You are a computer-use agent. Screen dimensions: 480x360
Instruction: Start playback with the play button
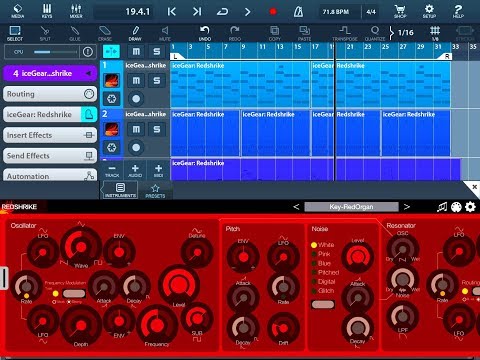(x=247, y=12)
